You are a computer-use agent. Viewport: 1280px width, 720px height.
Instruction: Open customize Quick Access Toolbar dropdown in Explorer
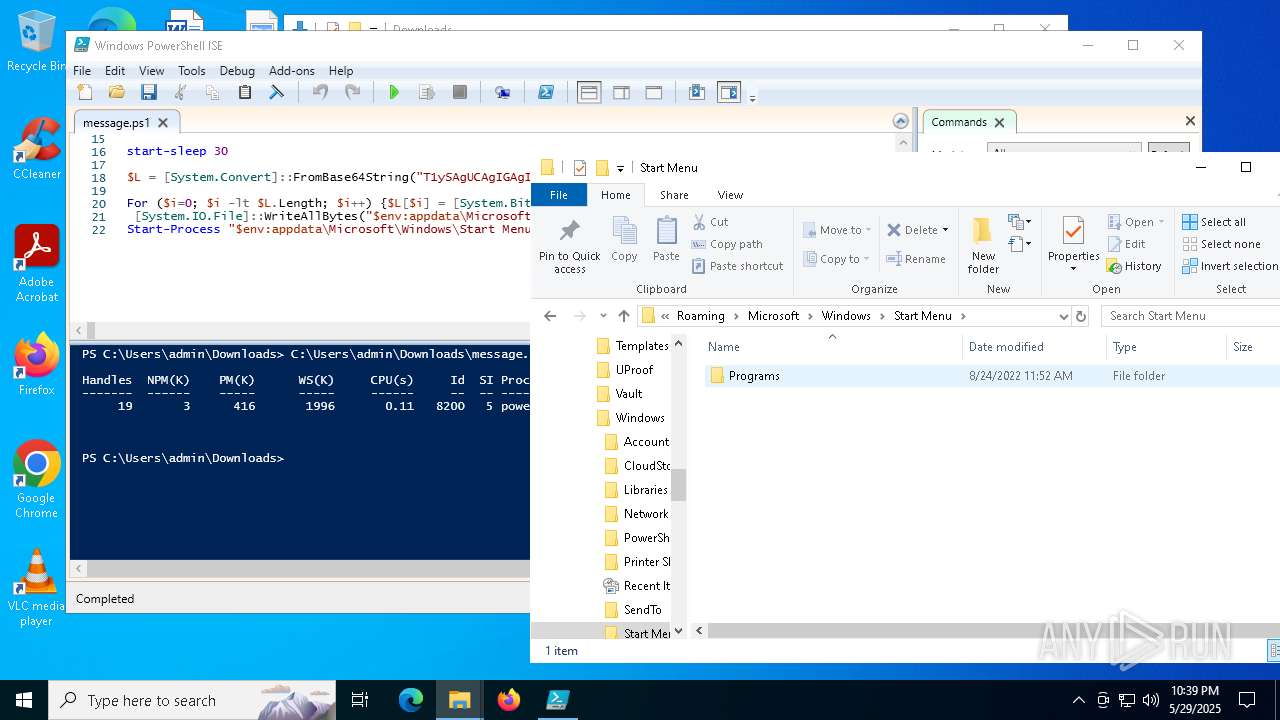click(620, 168)
